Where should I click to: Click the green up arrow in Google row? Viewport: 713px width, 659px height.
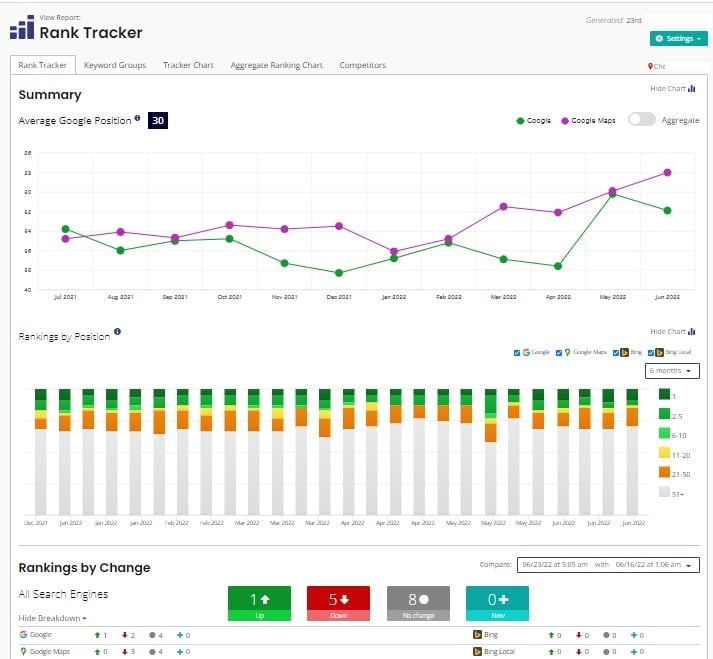tap(97, 635)
